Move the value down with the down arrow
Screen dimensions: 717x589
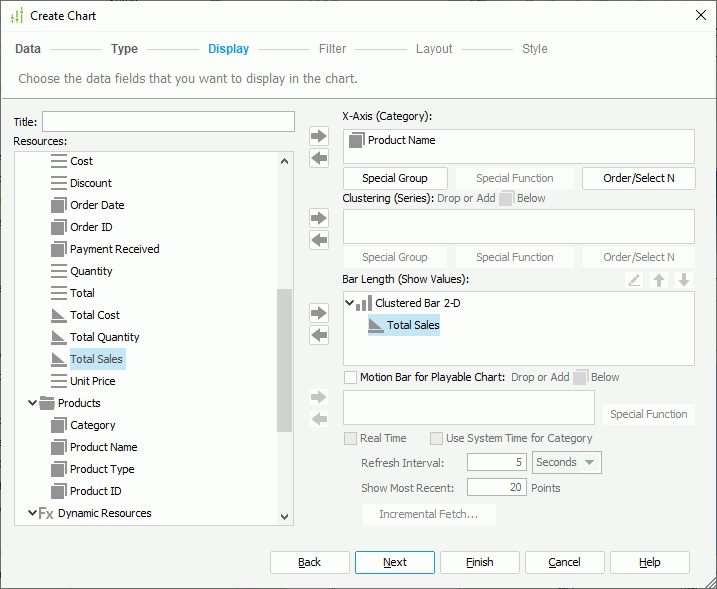coord(684,280)
